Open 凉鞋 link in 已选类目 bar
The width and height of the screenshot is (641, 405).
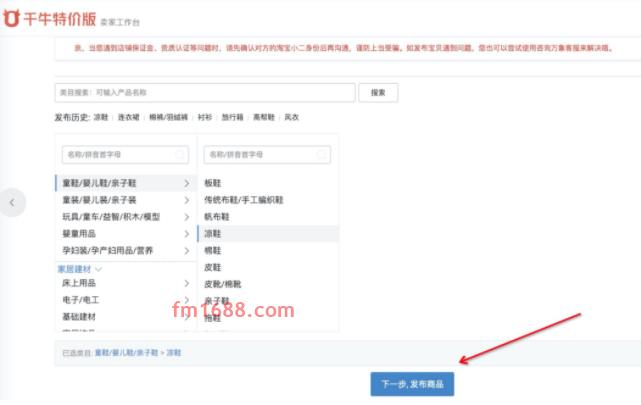173,353
